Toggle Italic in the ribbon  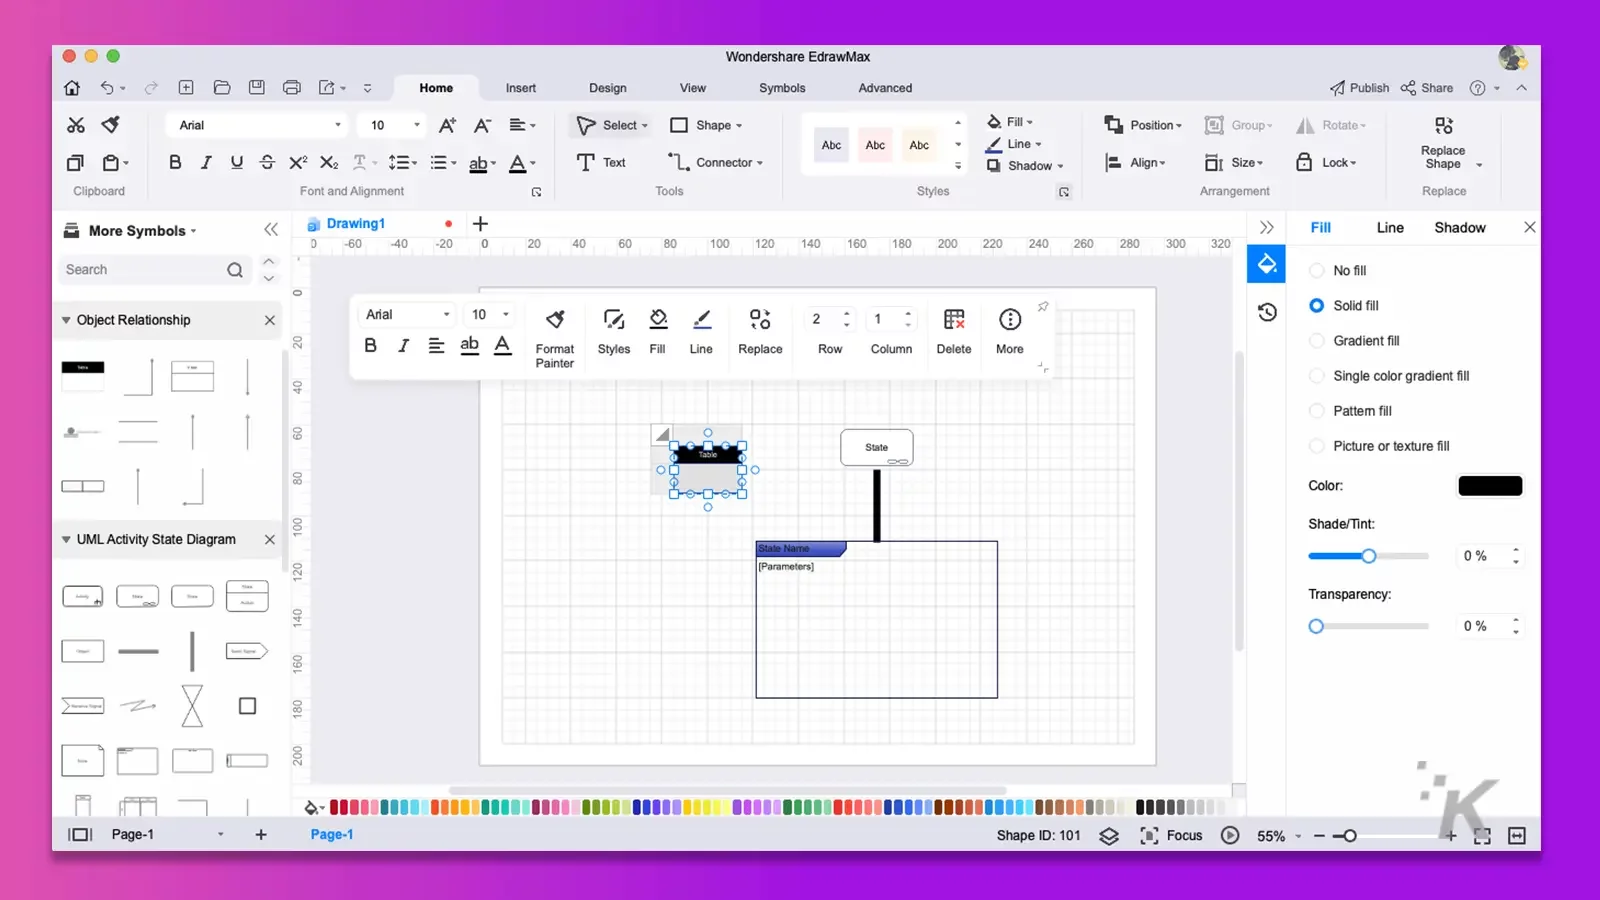click(206, 162)
